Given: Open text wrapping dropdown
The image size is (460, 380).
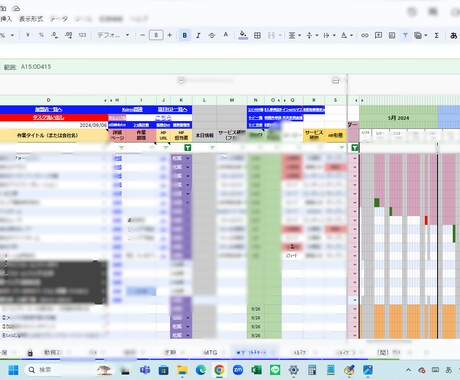Looking at the screenshot, I should (x=329, y=35).
